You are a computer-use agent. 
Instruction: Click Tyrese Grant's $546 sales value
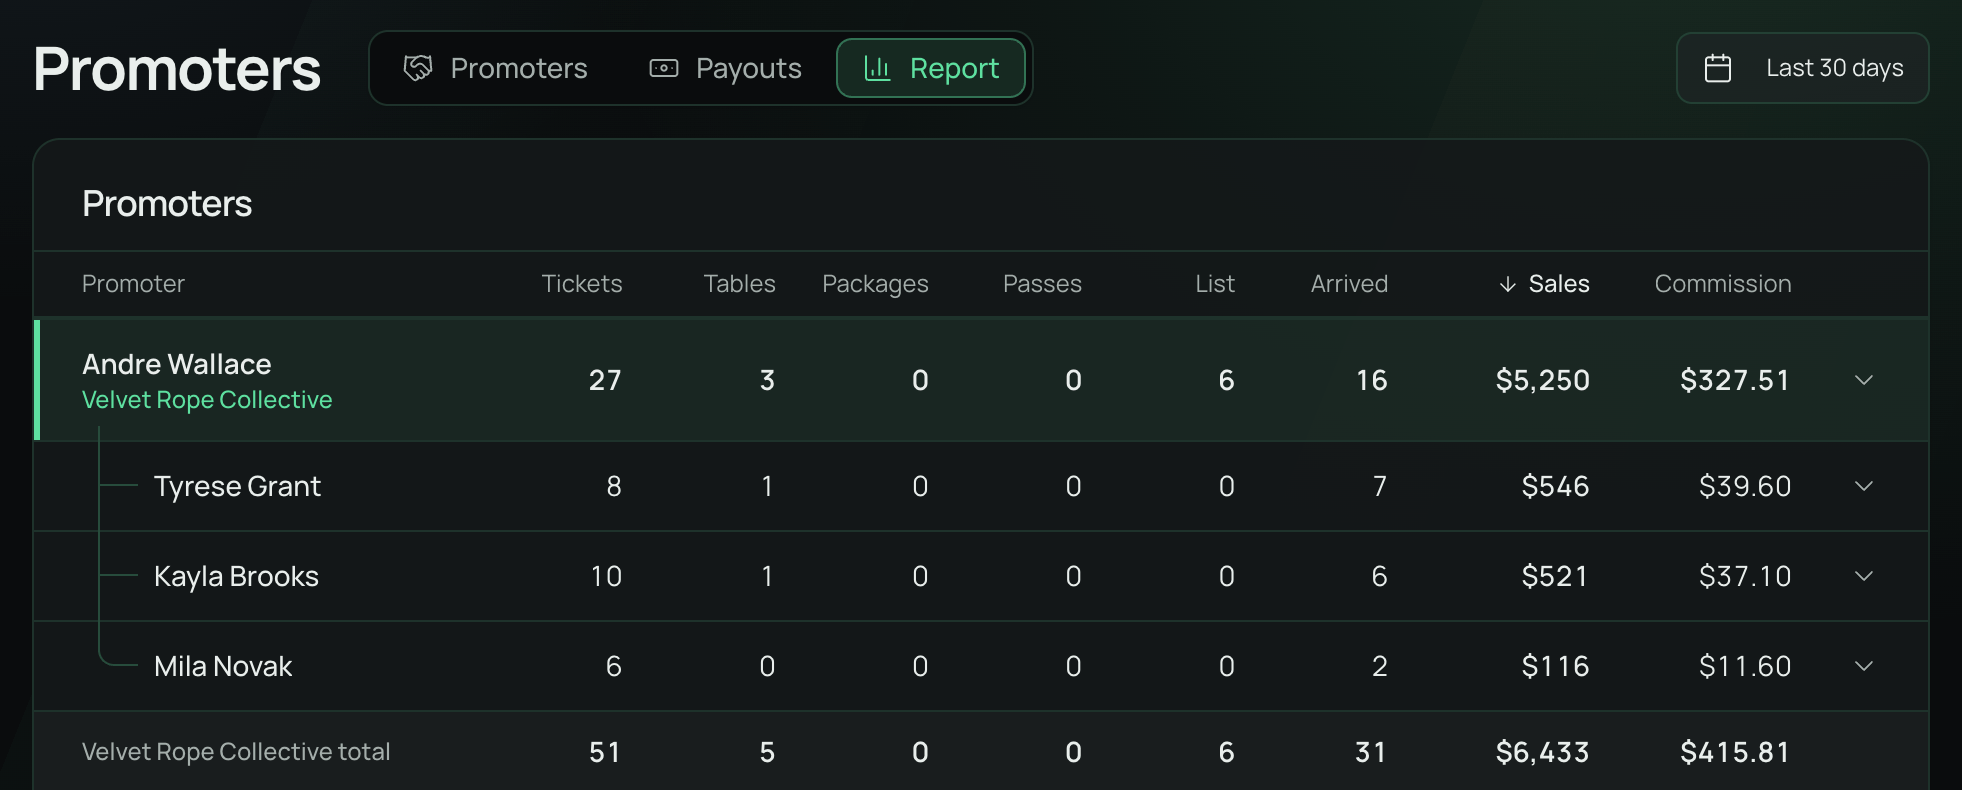pyautogui.click(x=1555, y=486)
